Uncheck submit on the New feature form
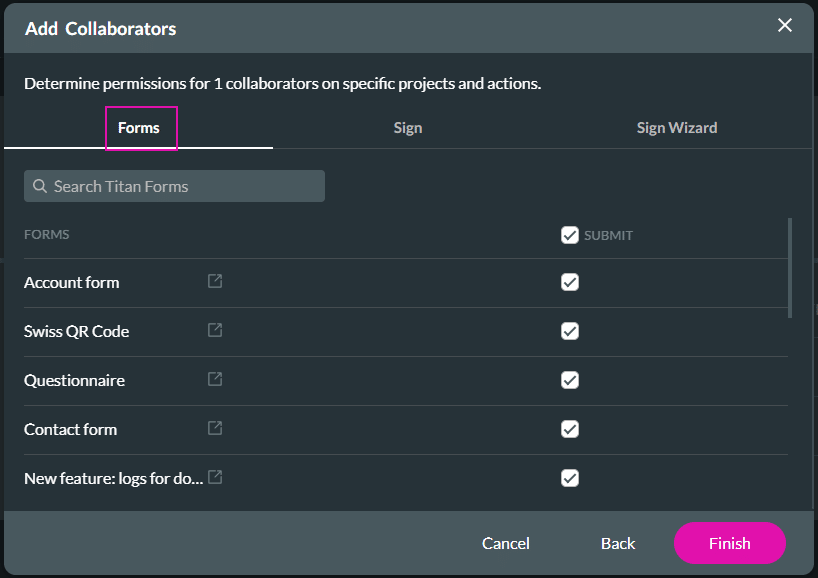This screenshot has height=578, width=818. coord(570,478)
